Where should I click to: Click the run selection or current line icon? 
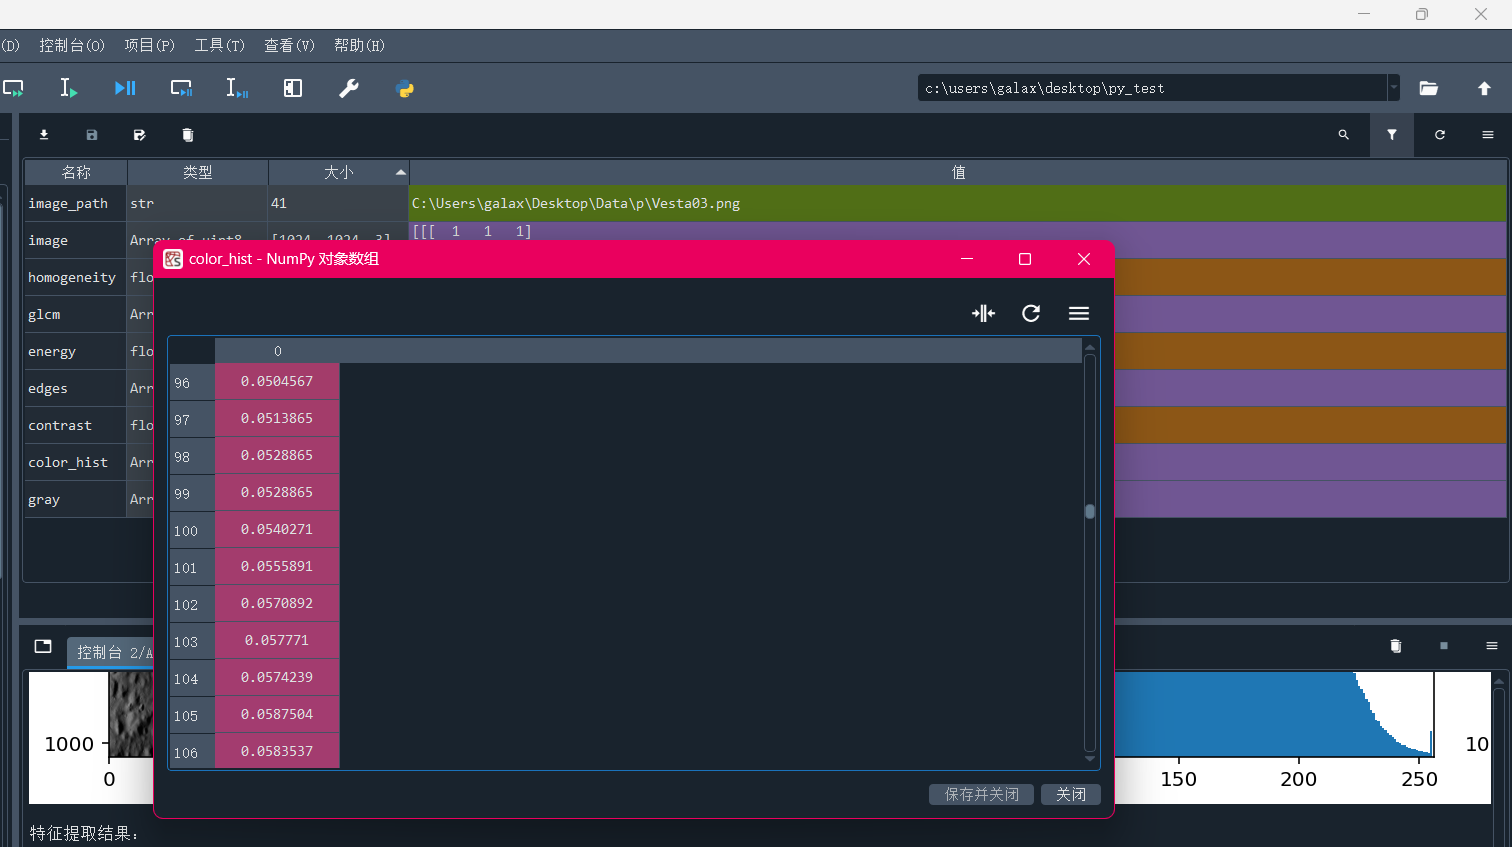point(68,88)
